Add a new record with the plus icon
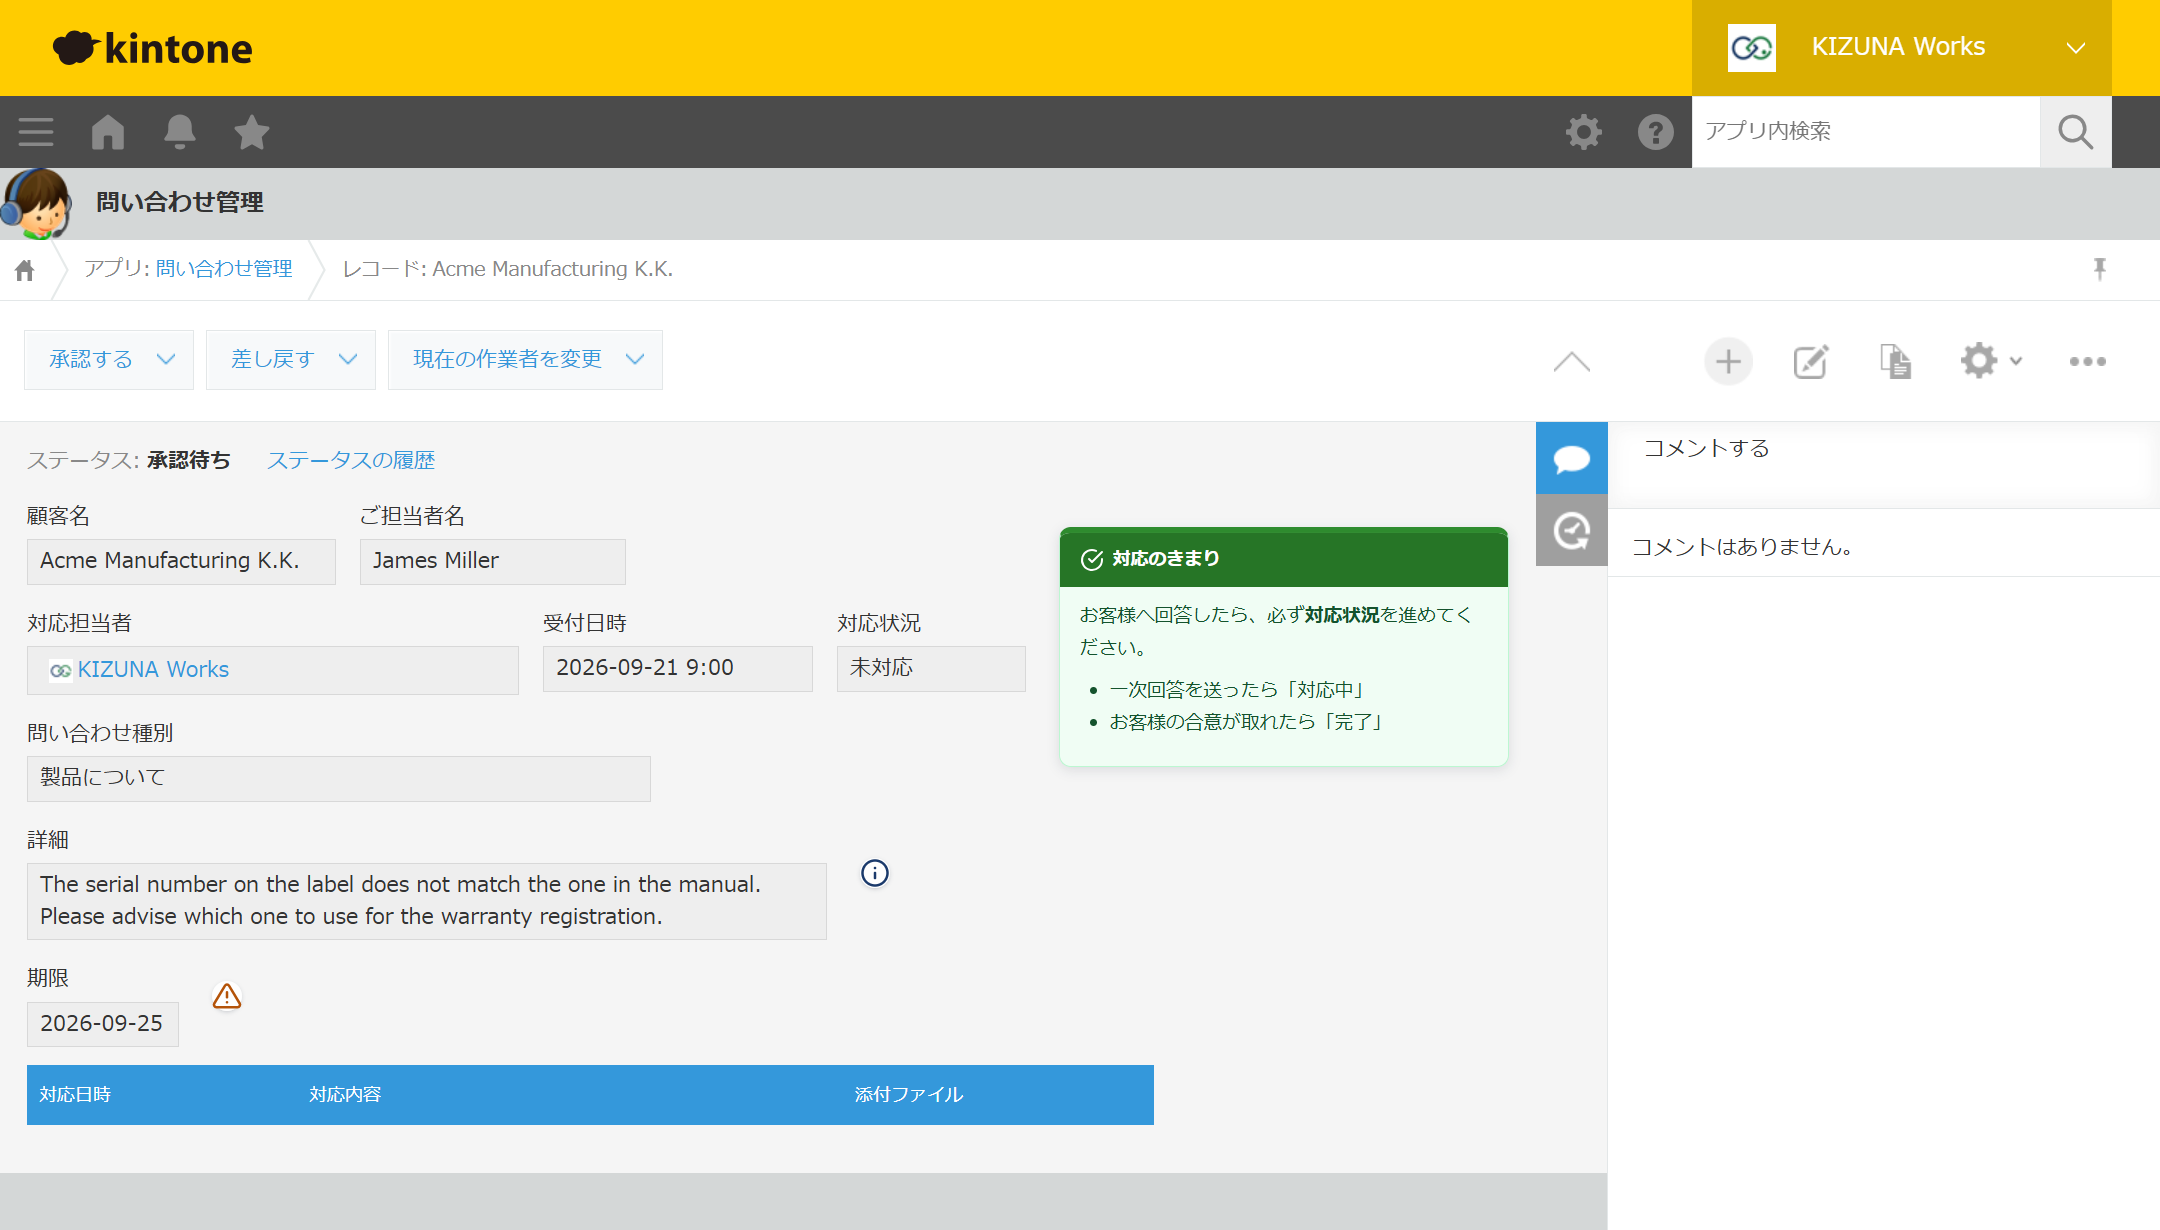 coord(1729,361)
